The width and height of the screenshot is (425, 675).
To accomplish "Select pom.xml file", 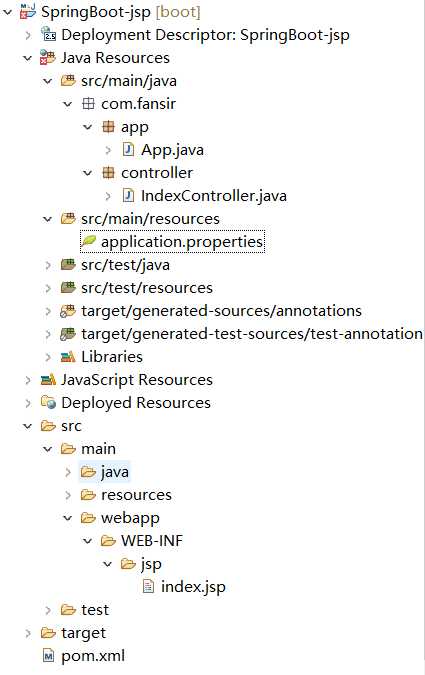I will (x=93, y=656).
